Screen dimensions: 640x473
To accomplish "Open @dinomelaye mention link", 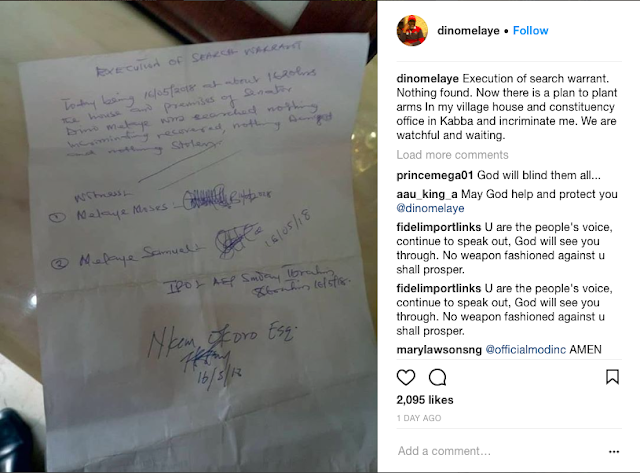I will [430, 208].
